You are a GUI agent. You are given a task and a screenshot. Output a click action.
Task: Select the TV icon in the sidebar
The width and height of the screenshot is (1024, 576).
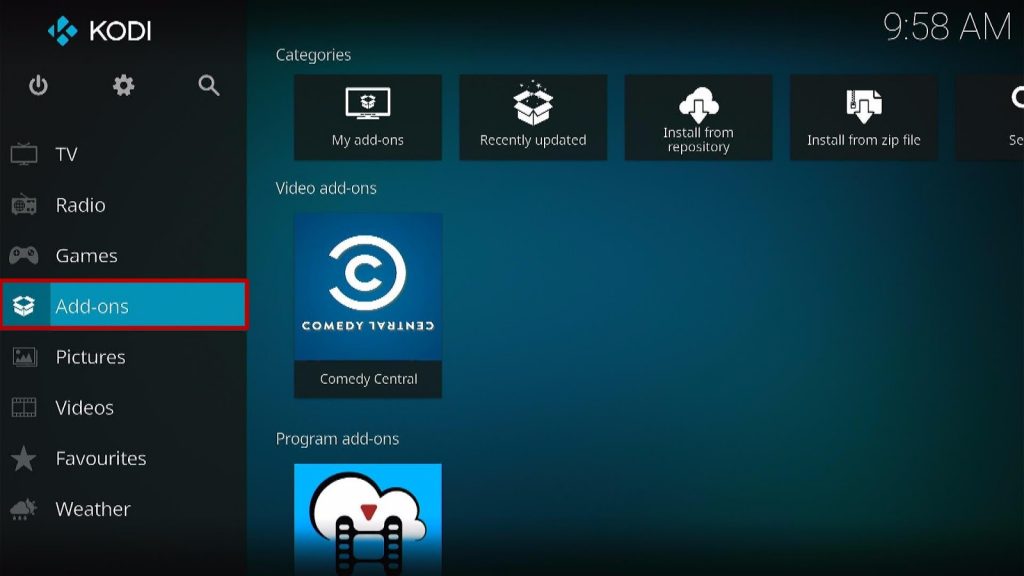tap(24, 154)
